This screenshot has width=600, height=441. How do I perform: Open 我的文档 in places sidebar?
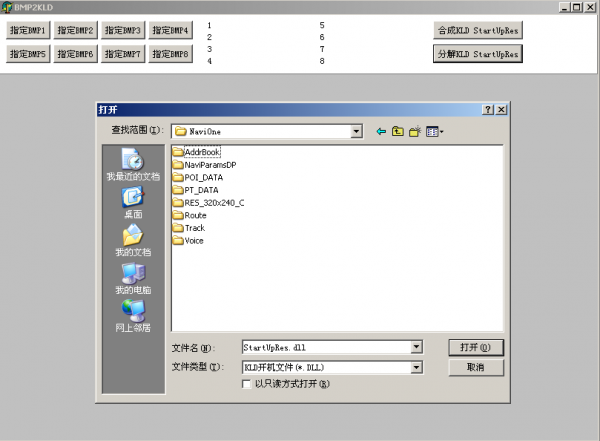(x=133, y=241)
